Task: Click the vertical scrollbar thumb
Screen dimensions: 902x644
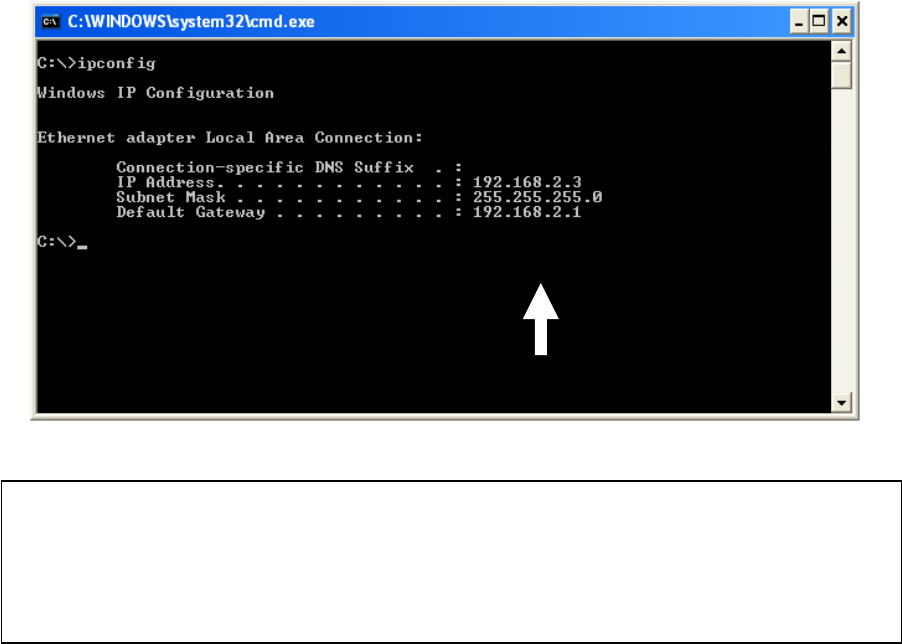Action: click(x=842, y=75)
